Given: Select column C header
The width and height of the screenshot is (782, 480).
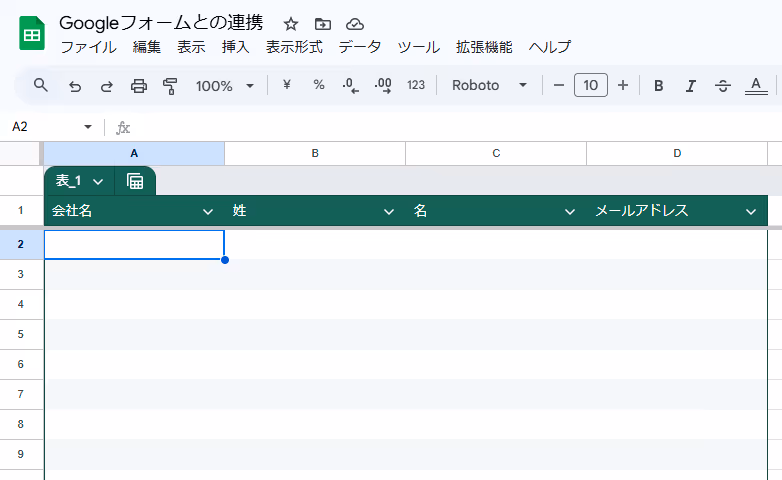Looking at the screenshot, I should coord(496,153).
